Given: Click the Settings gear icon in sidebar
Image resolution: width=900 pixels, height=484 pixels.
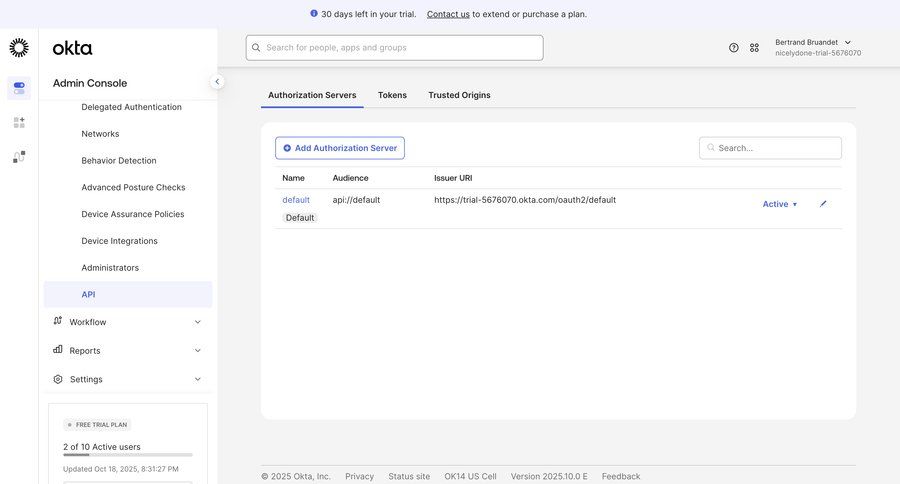Looking at the screenshot, I should coord(57,379).
